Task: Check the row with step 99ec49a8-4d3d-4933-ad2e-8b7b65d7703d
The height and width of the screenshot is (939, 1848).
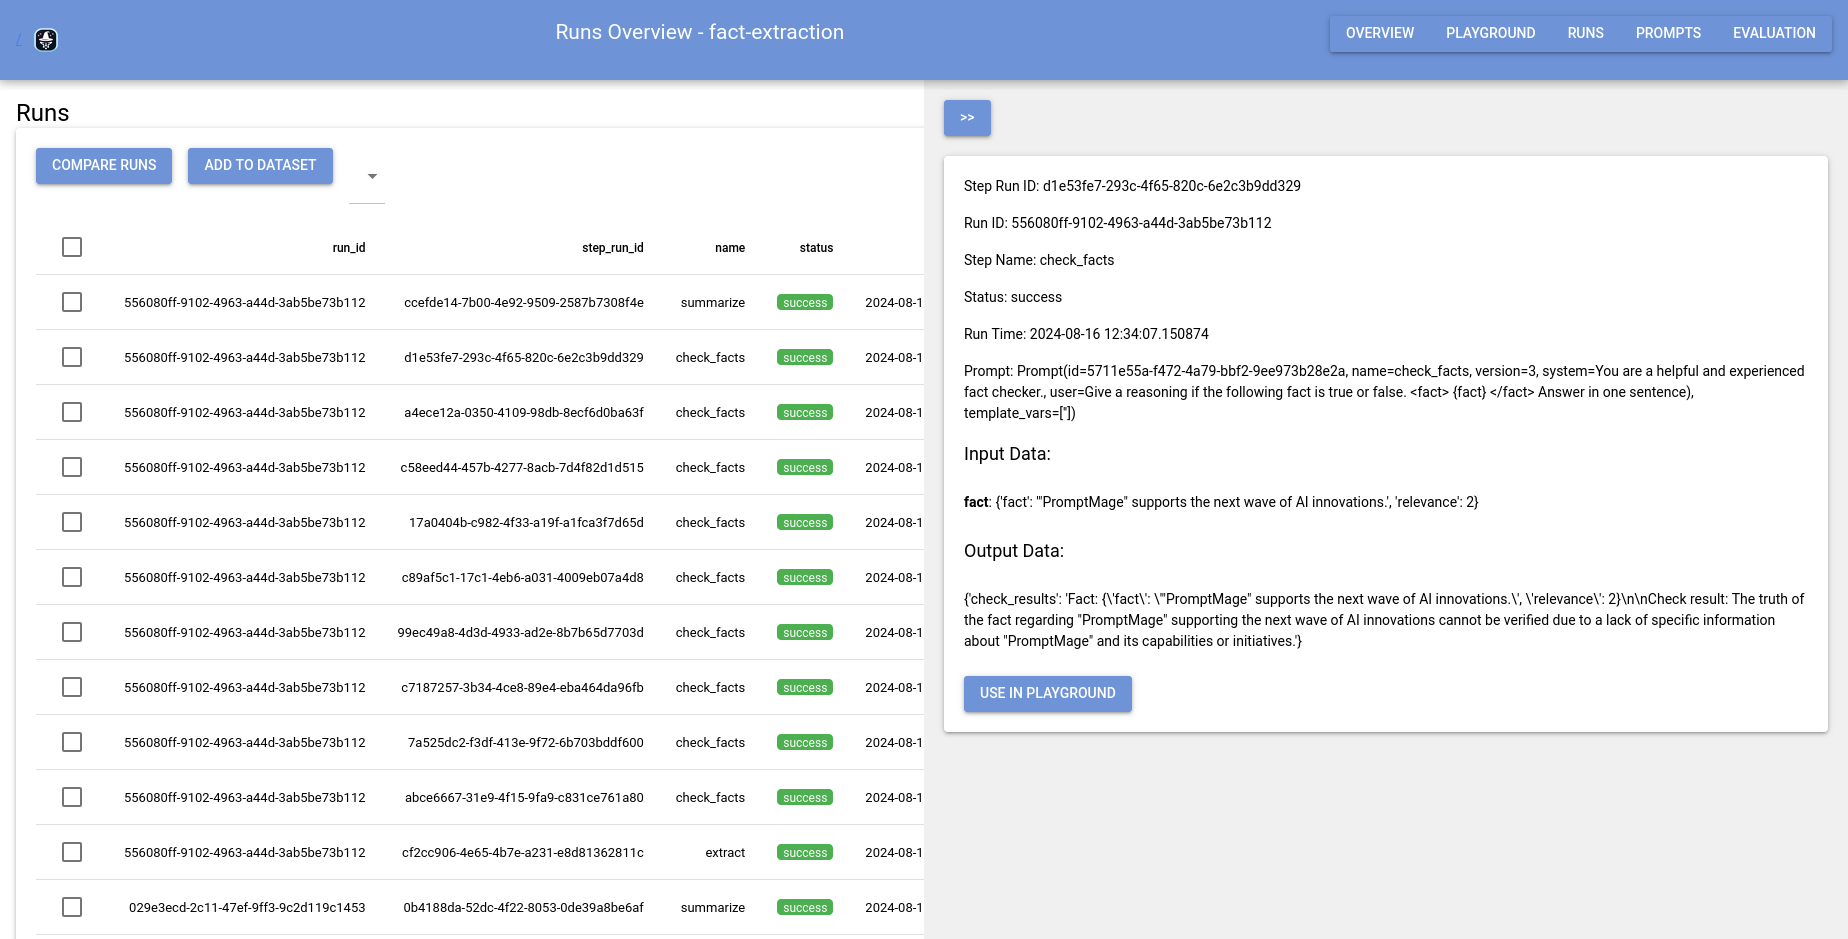Action: pyautogui.click(x=72, y=632)
